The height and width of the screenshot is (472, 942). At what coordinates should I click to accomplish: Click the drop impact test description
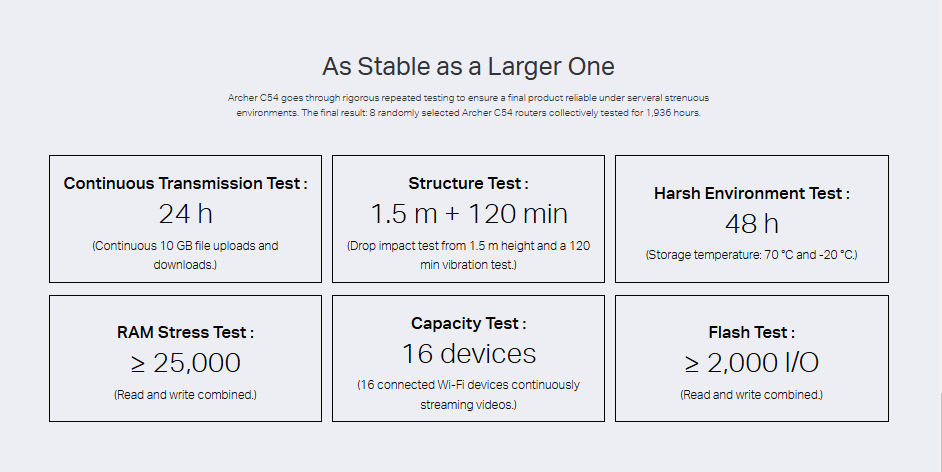(468, 254)
